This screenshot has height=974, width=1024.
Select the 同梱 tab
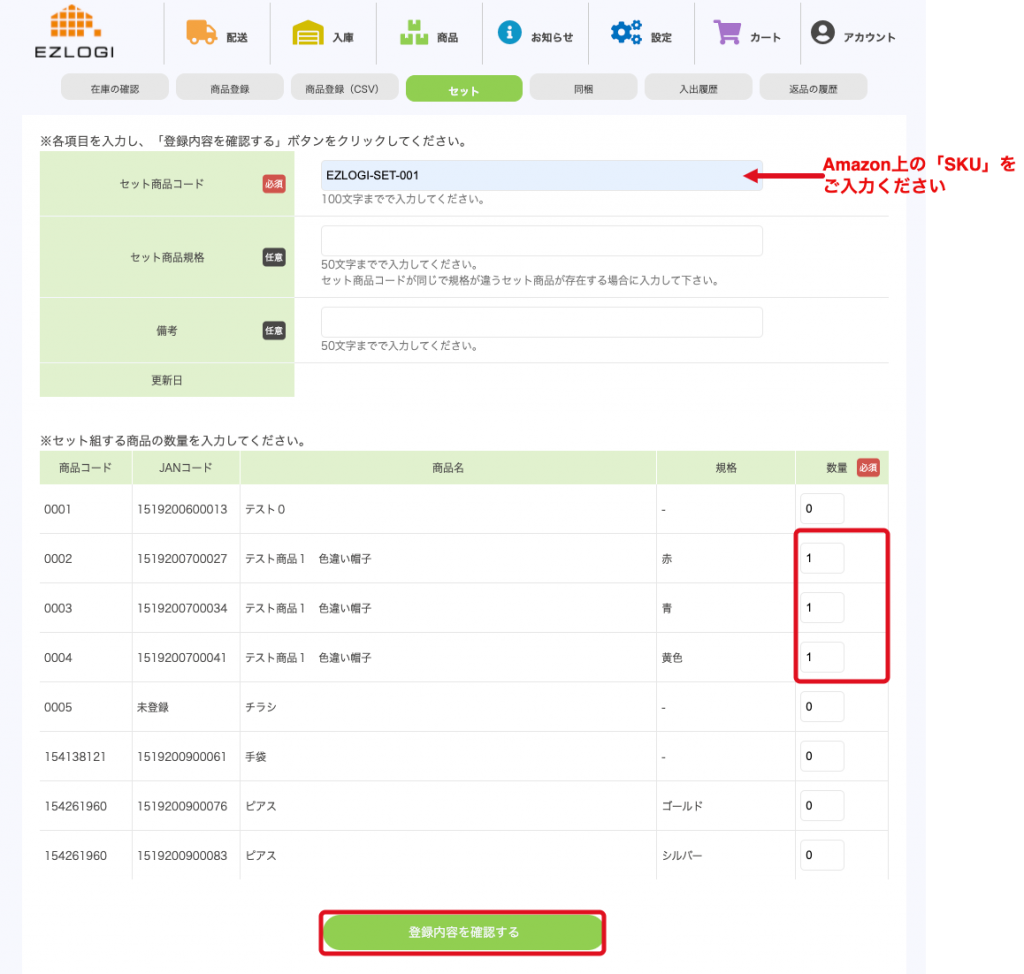point(583,89)
